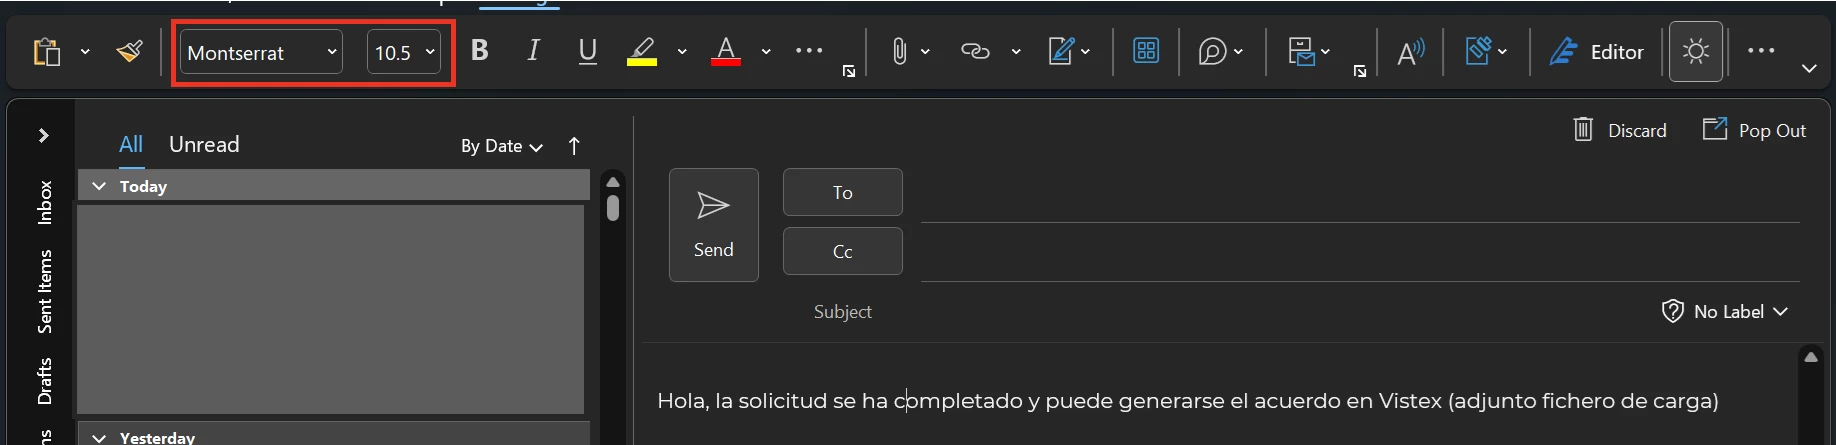Click the Insert Link chain icon
This screenshot has height=445, width=1836.
975,51
